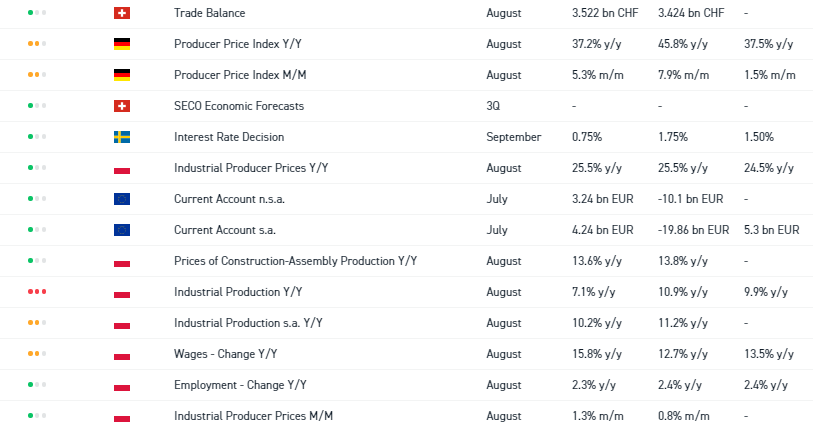The width and height of the screenshot is (813, 430).
Task: Click the 37.5% y/y German PPI forecast value
Action: [768, 44]
